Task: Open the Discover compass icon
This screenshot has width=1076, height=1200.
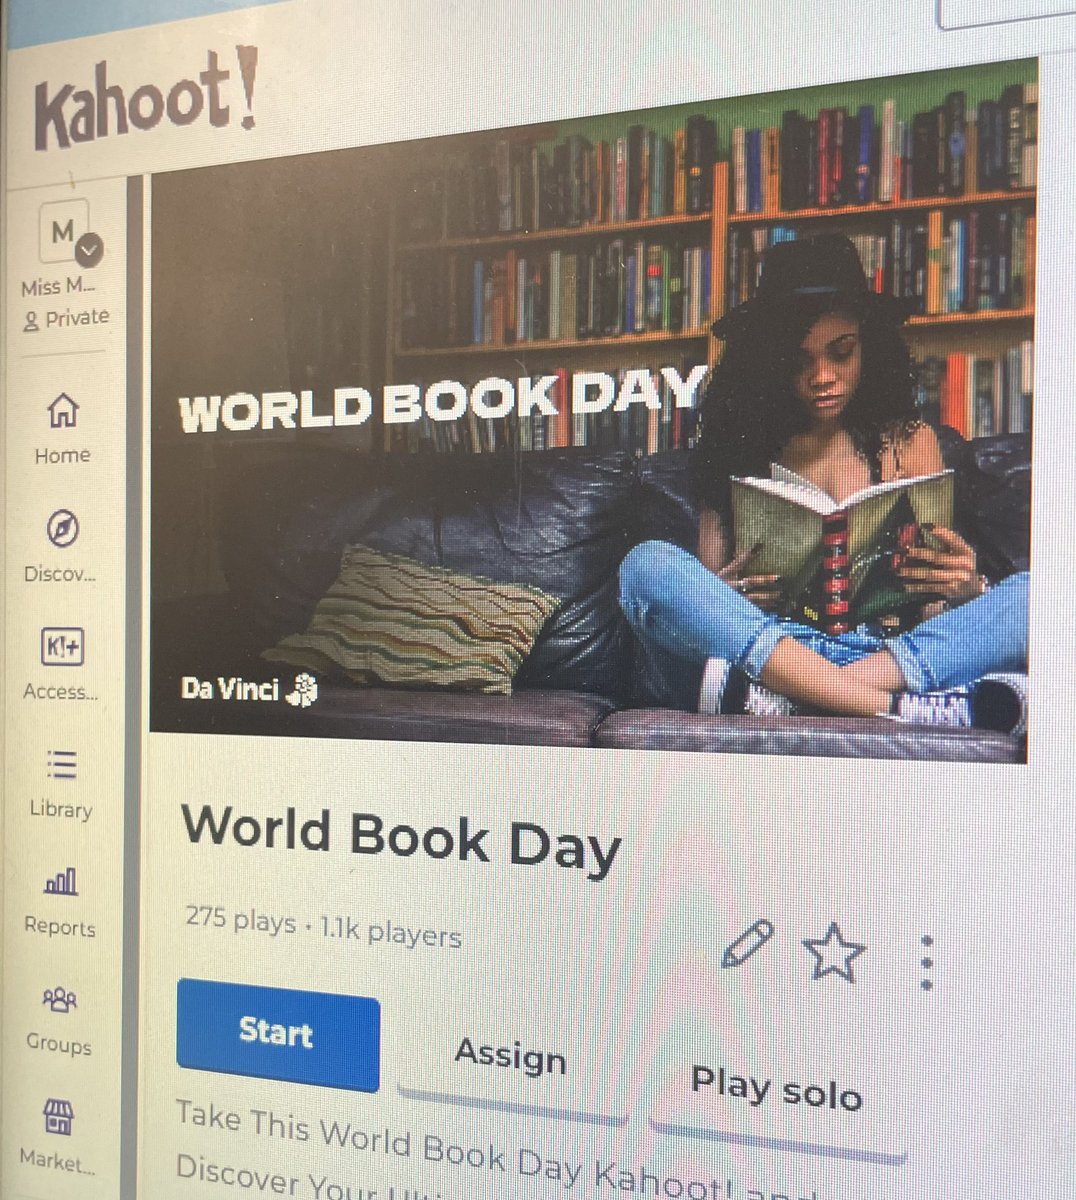Action: [62, 528]
